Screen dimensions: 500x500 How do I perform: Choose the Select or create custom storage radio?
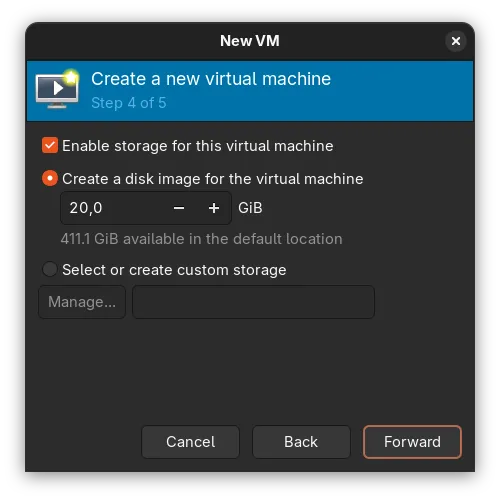pos(50,269)
